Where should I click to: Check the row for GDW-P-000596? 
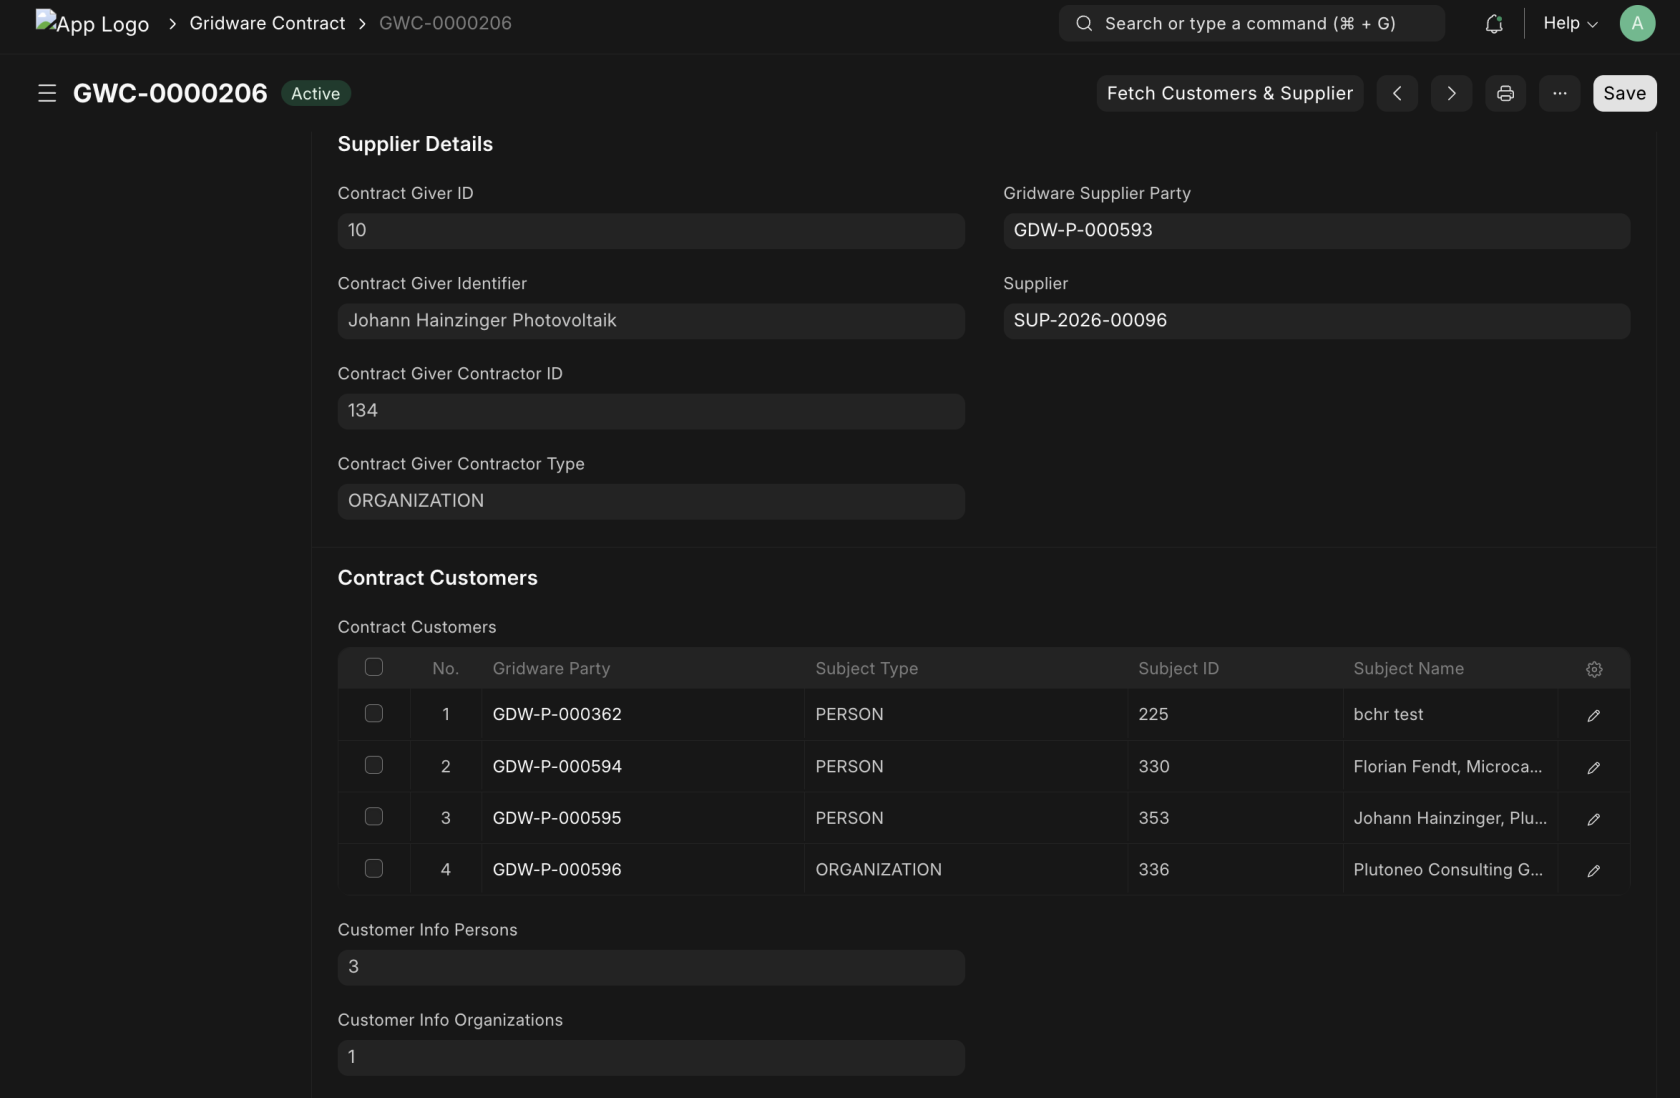pos(374,868)
